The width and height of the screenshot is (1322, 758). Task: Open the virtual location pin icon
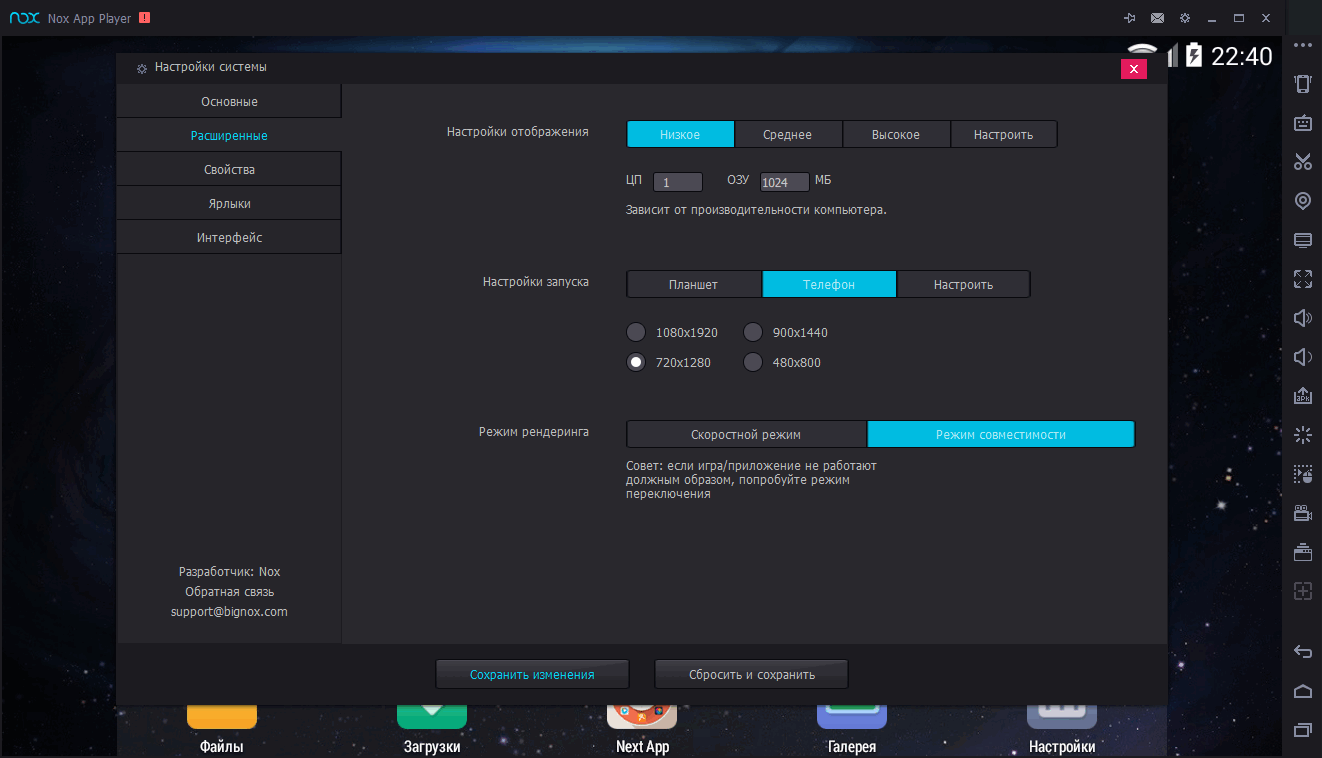tap(1302, 201)
